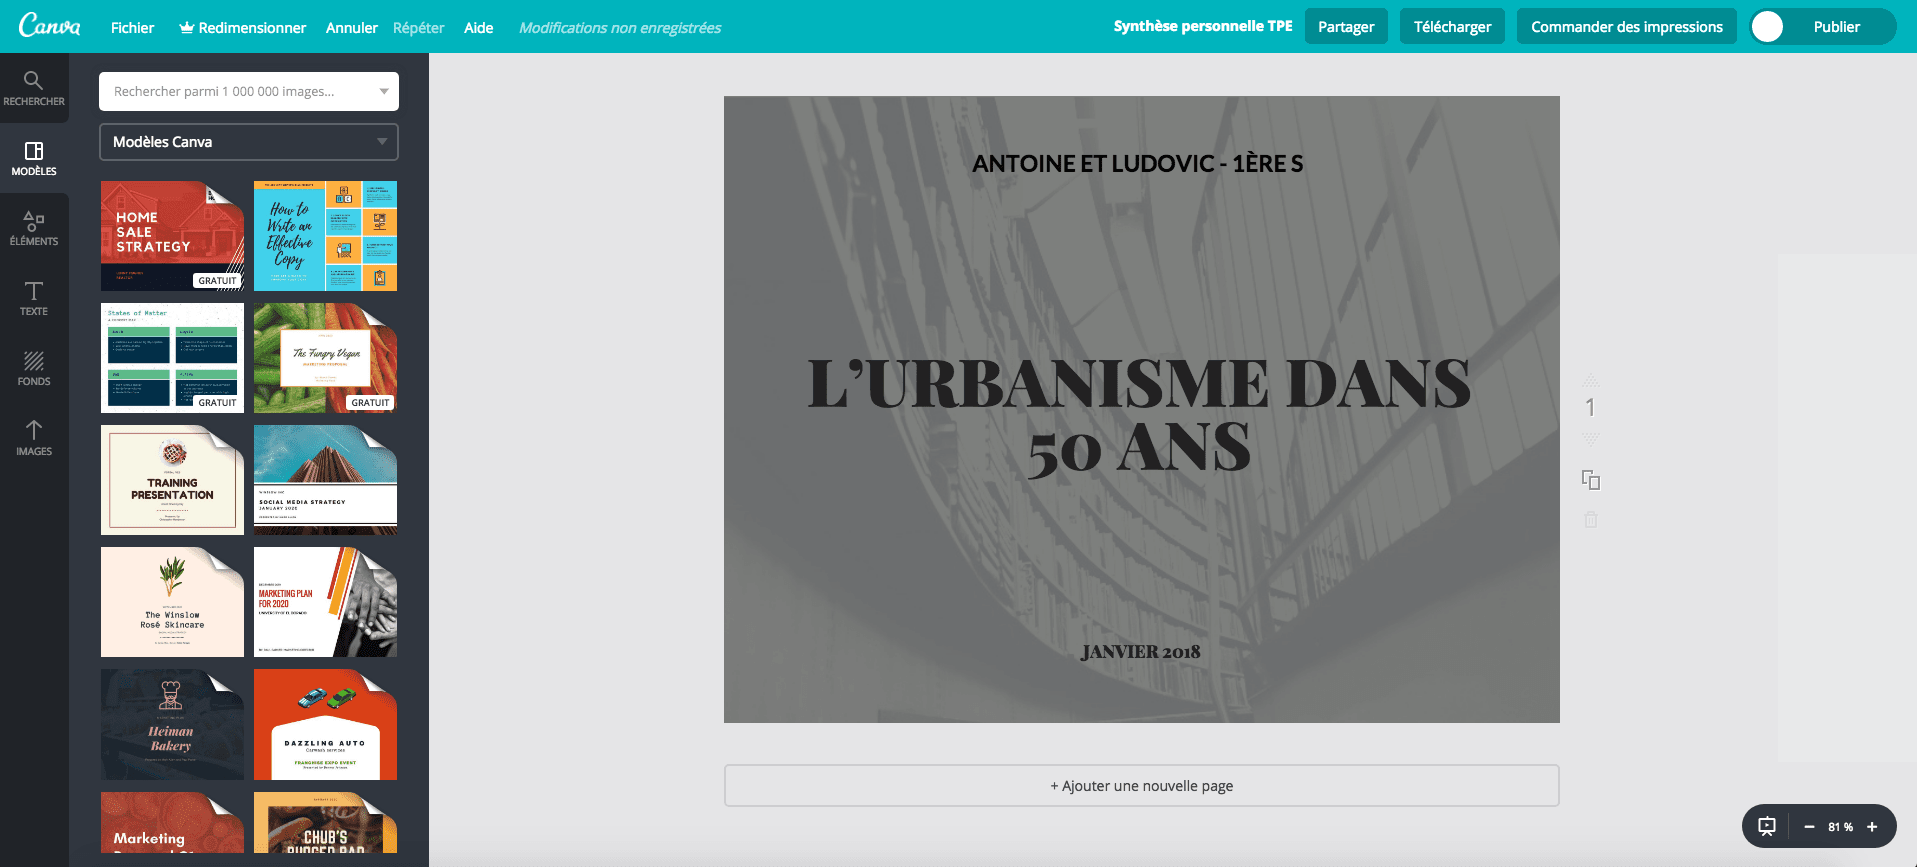Click Annuler to undo
This screenshot has width=1917, height=867.
(x=351, y=28)
